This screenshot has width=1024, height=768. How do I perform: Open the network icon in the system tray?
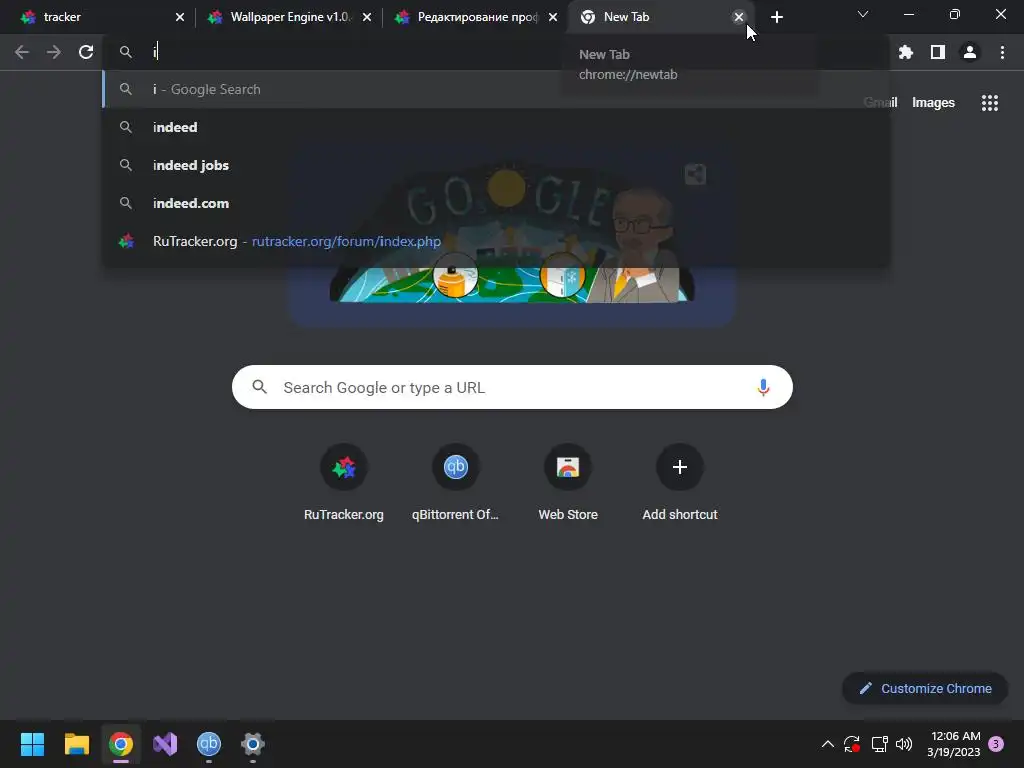(x=879, y=744)
